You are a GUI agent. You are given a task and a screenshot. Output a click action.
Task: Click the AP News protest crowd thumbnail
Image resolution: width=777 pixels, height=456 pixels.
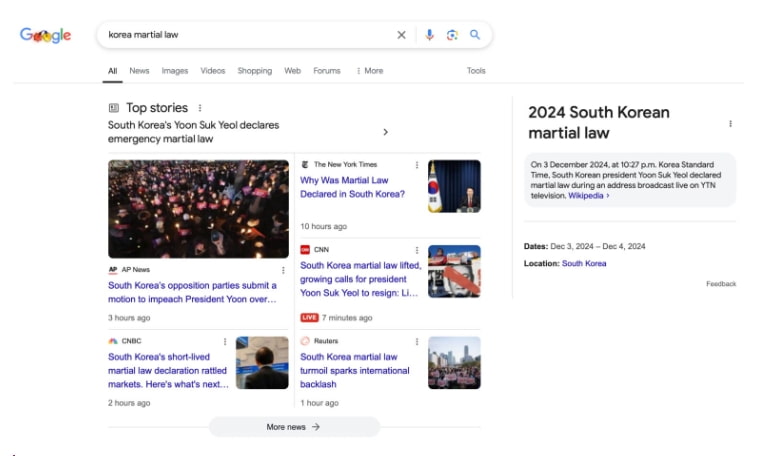point(198,209)
